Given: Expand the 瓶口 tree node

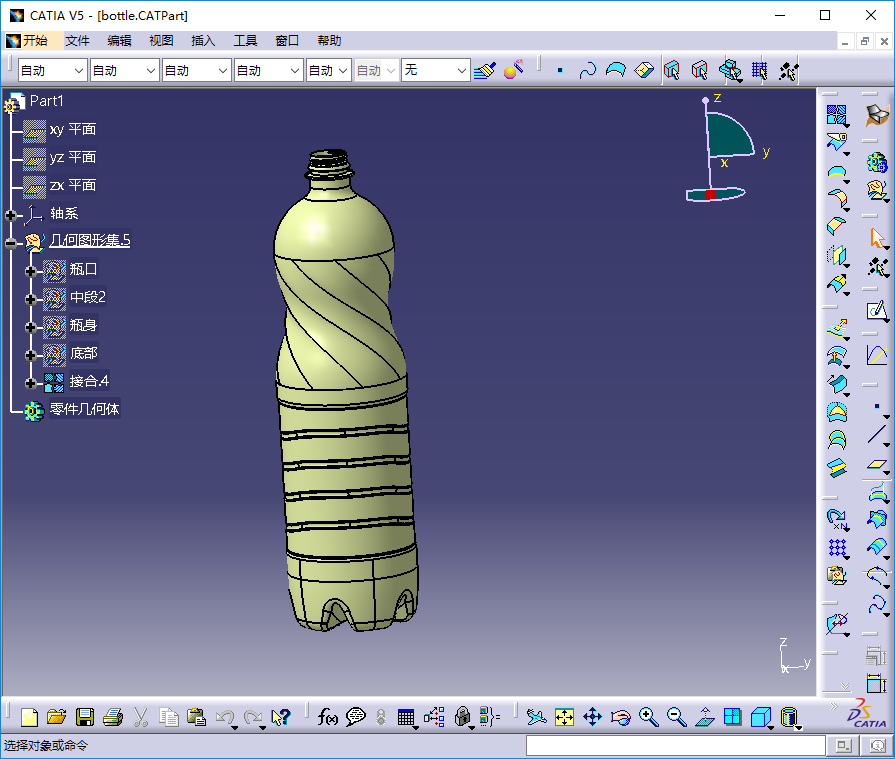Looking at the screenshot, I should (30, 270).
